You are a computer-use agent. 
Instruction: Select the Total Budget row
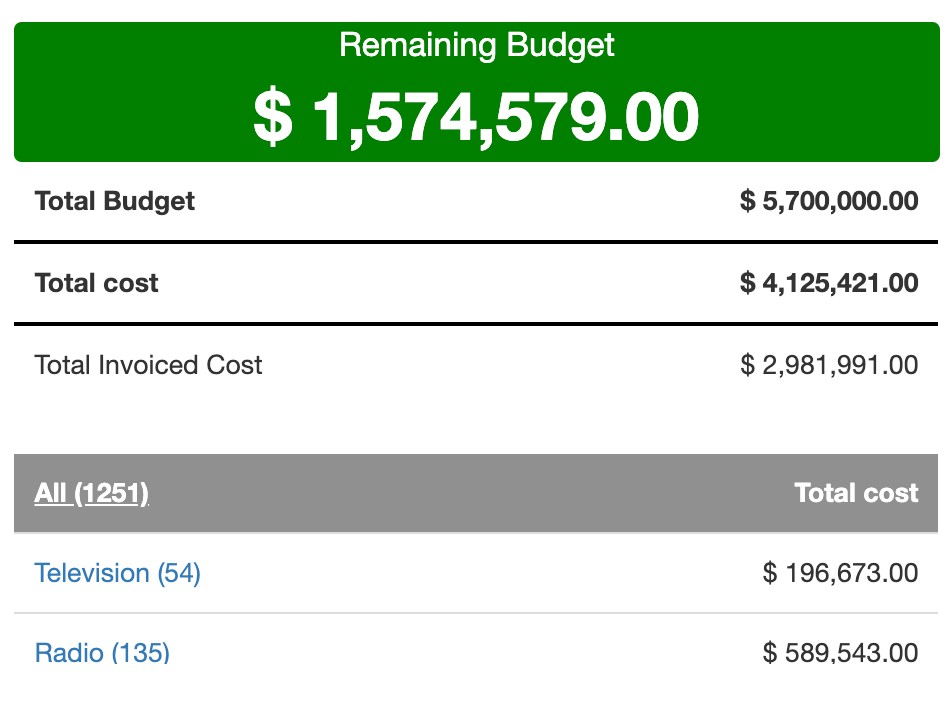(476, 201)
